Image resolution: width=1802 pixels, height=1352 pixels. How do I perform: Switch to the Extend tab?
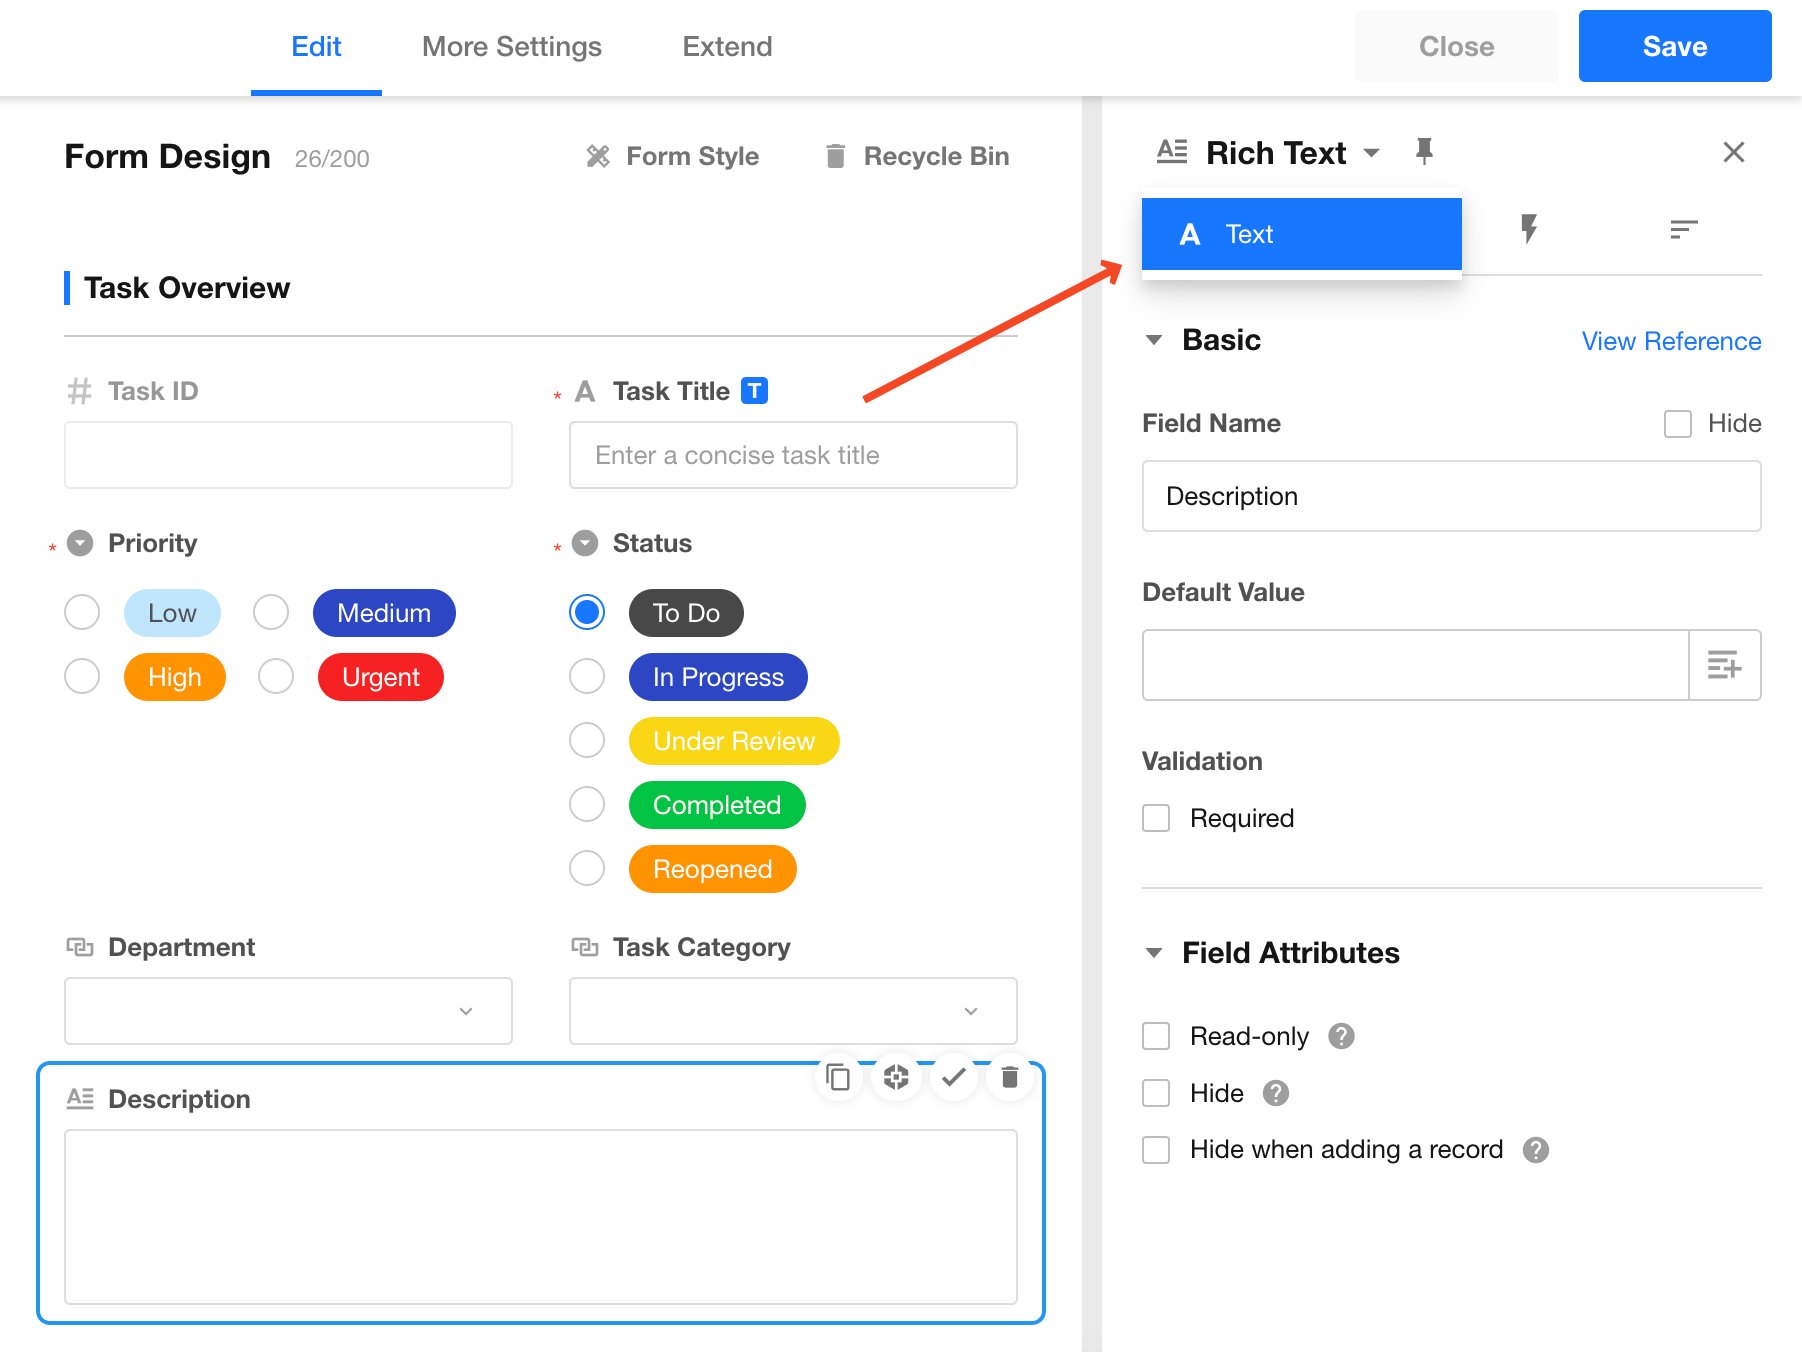(x=727, y=47)
